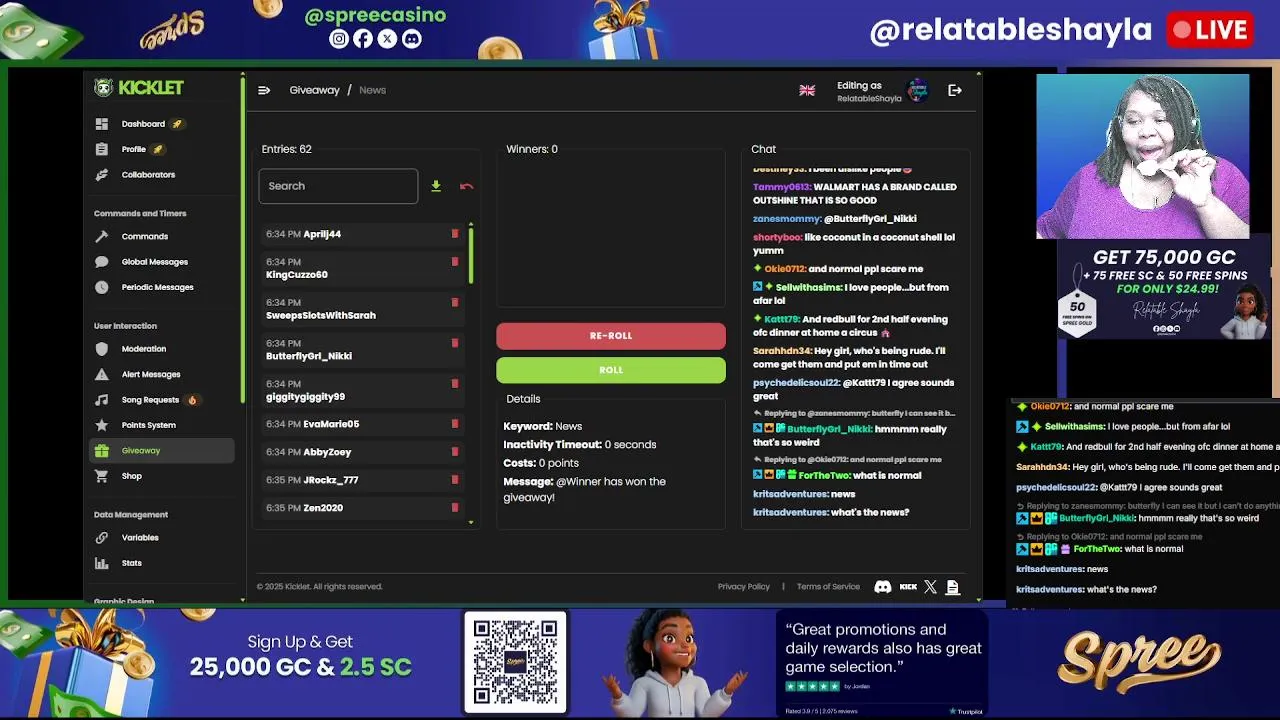Click the News breadcrumb
Viewport: 1280px width, 720px height.
(x=372, y=90)
